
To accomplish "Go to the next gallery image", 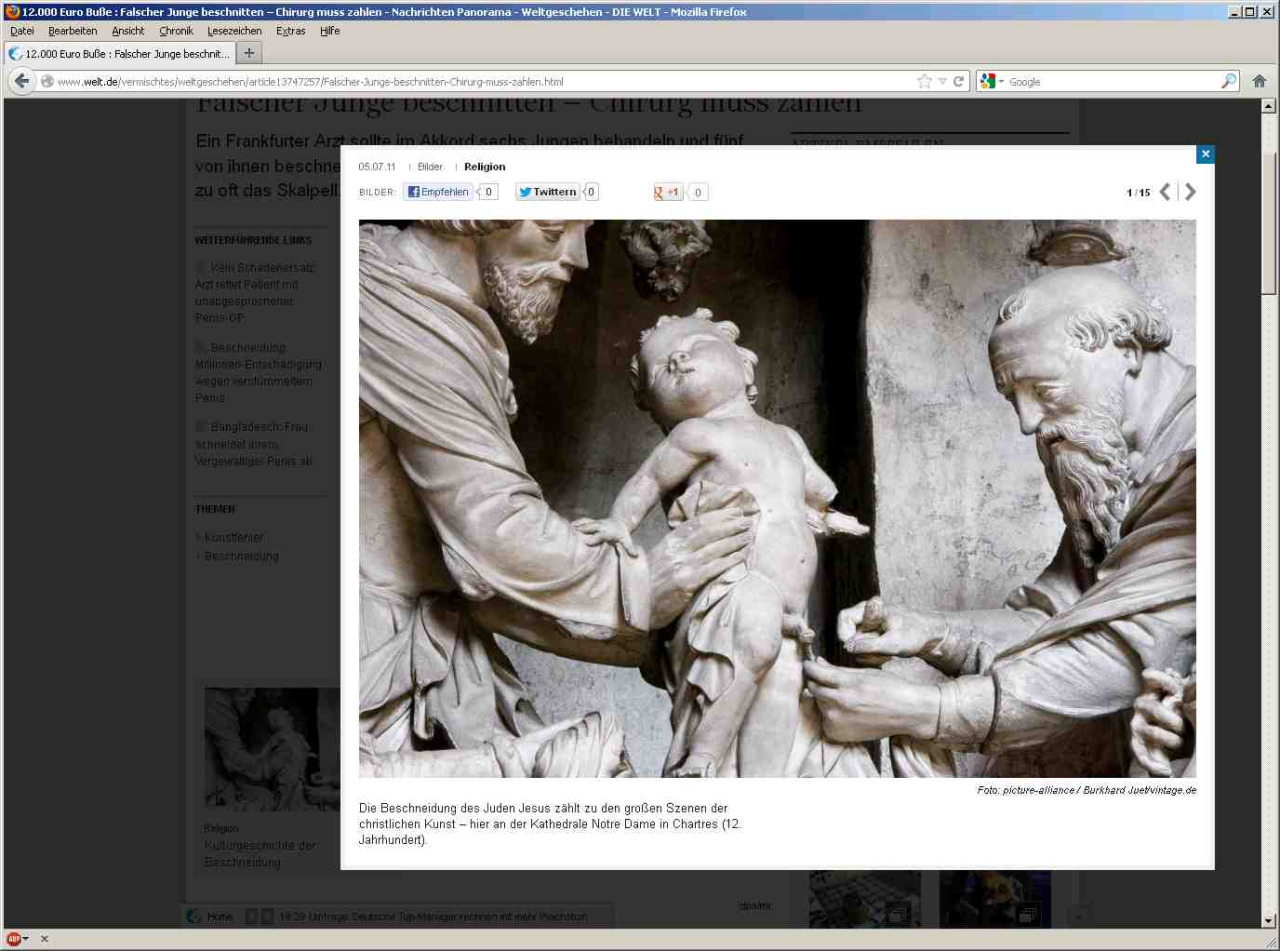I will click(1190, 192).
